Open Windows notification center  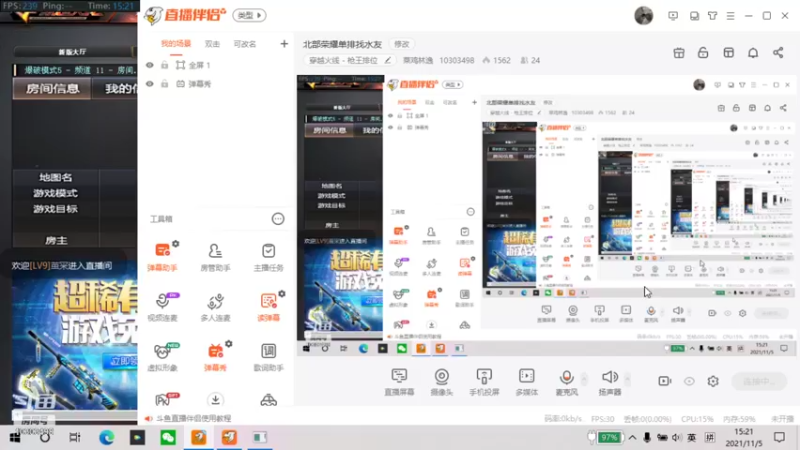point(779,437)
